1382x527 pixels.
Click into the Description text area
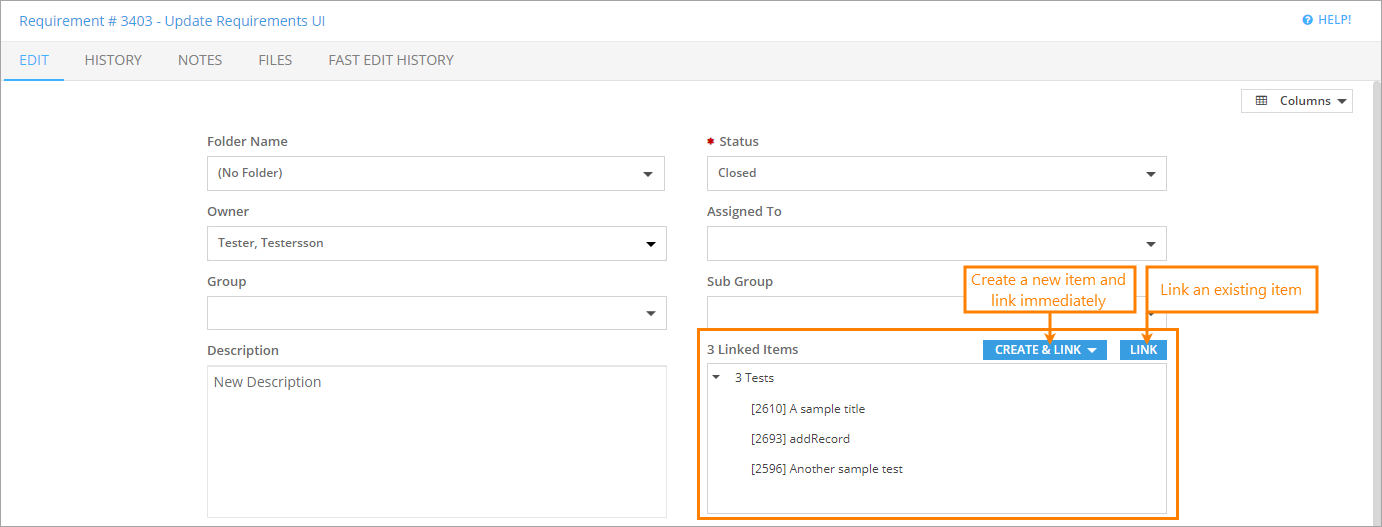(436, 440)
